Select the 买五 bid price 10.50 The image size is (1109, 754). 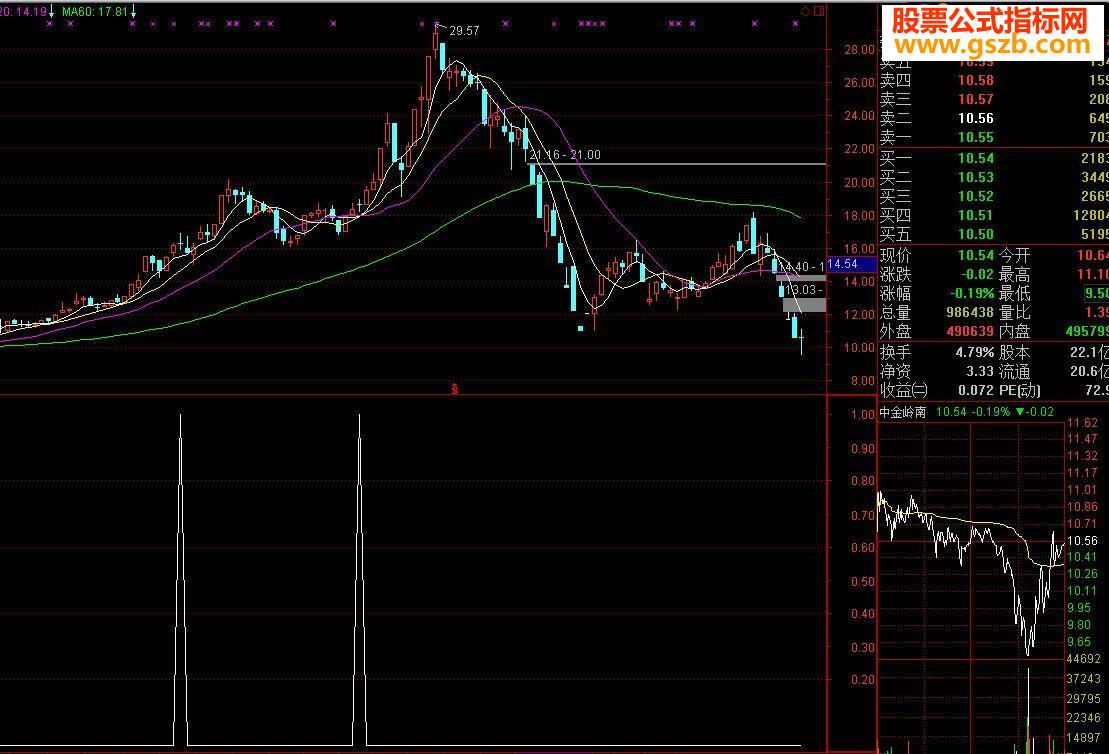975,235
